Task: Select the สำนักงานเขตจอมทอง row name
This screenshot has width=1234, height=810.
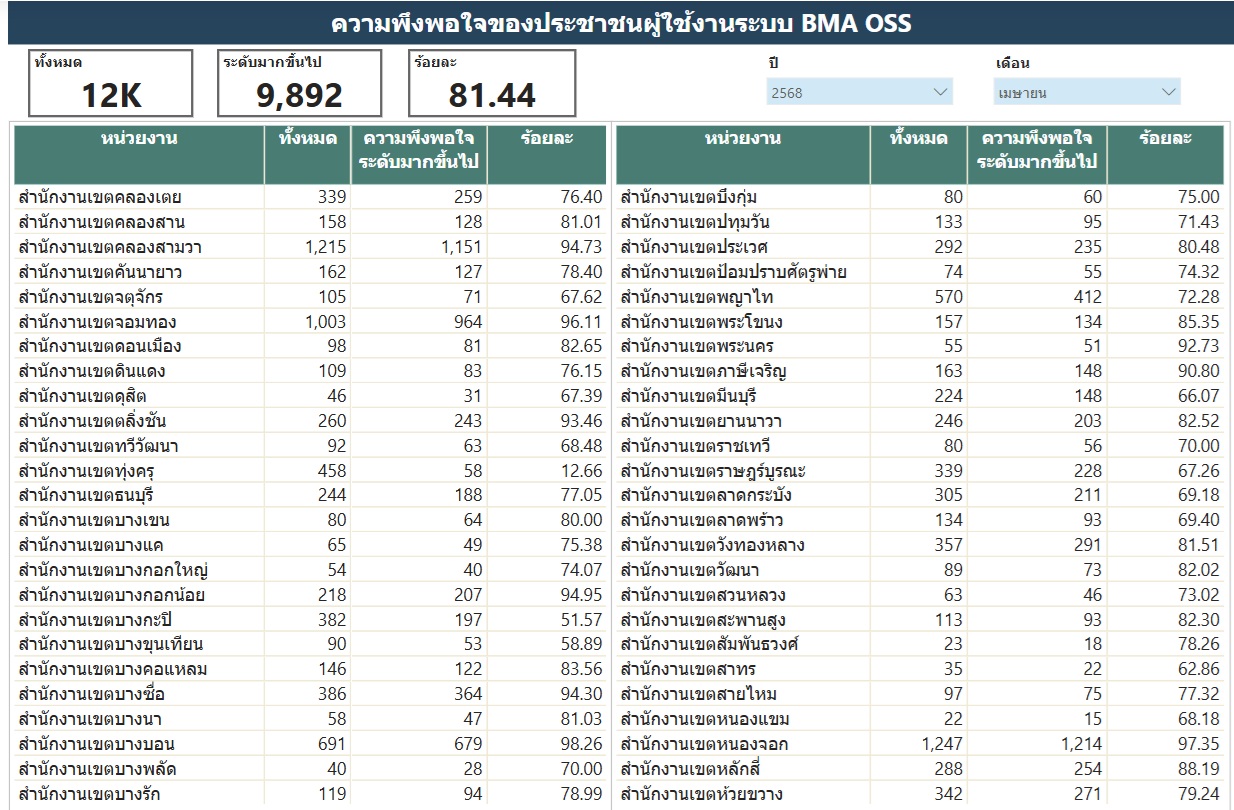Action: (x=100, y=322)
